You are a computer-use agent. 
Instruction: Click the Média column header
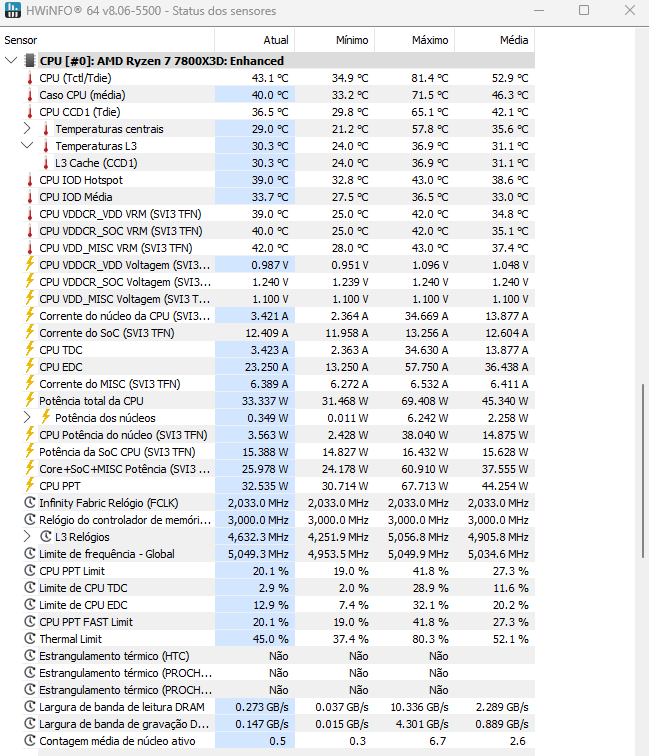click(x=495, y=40)
